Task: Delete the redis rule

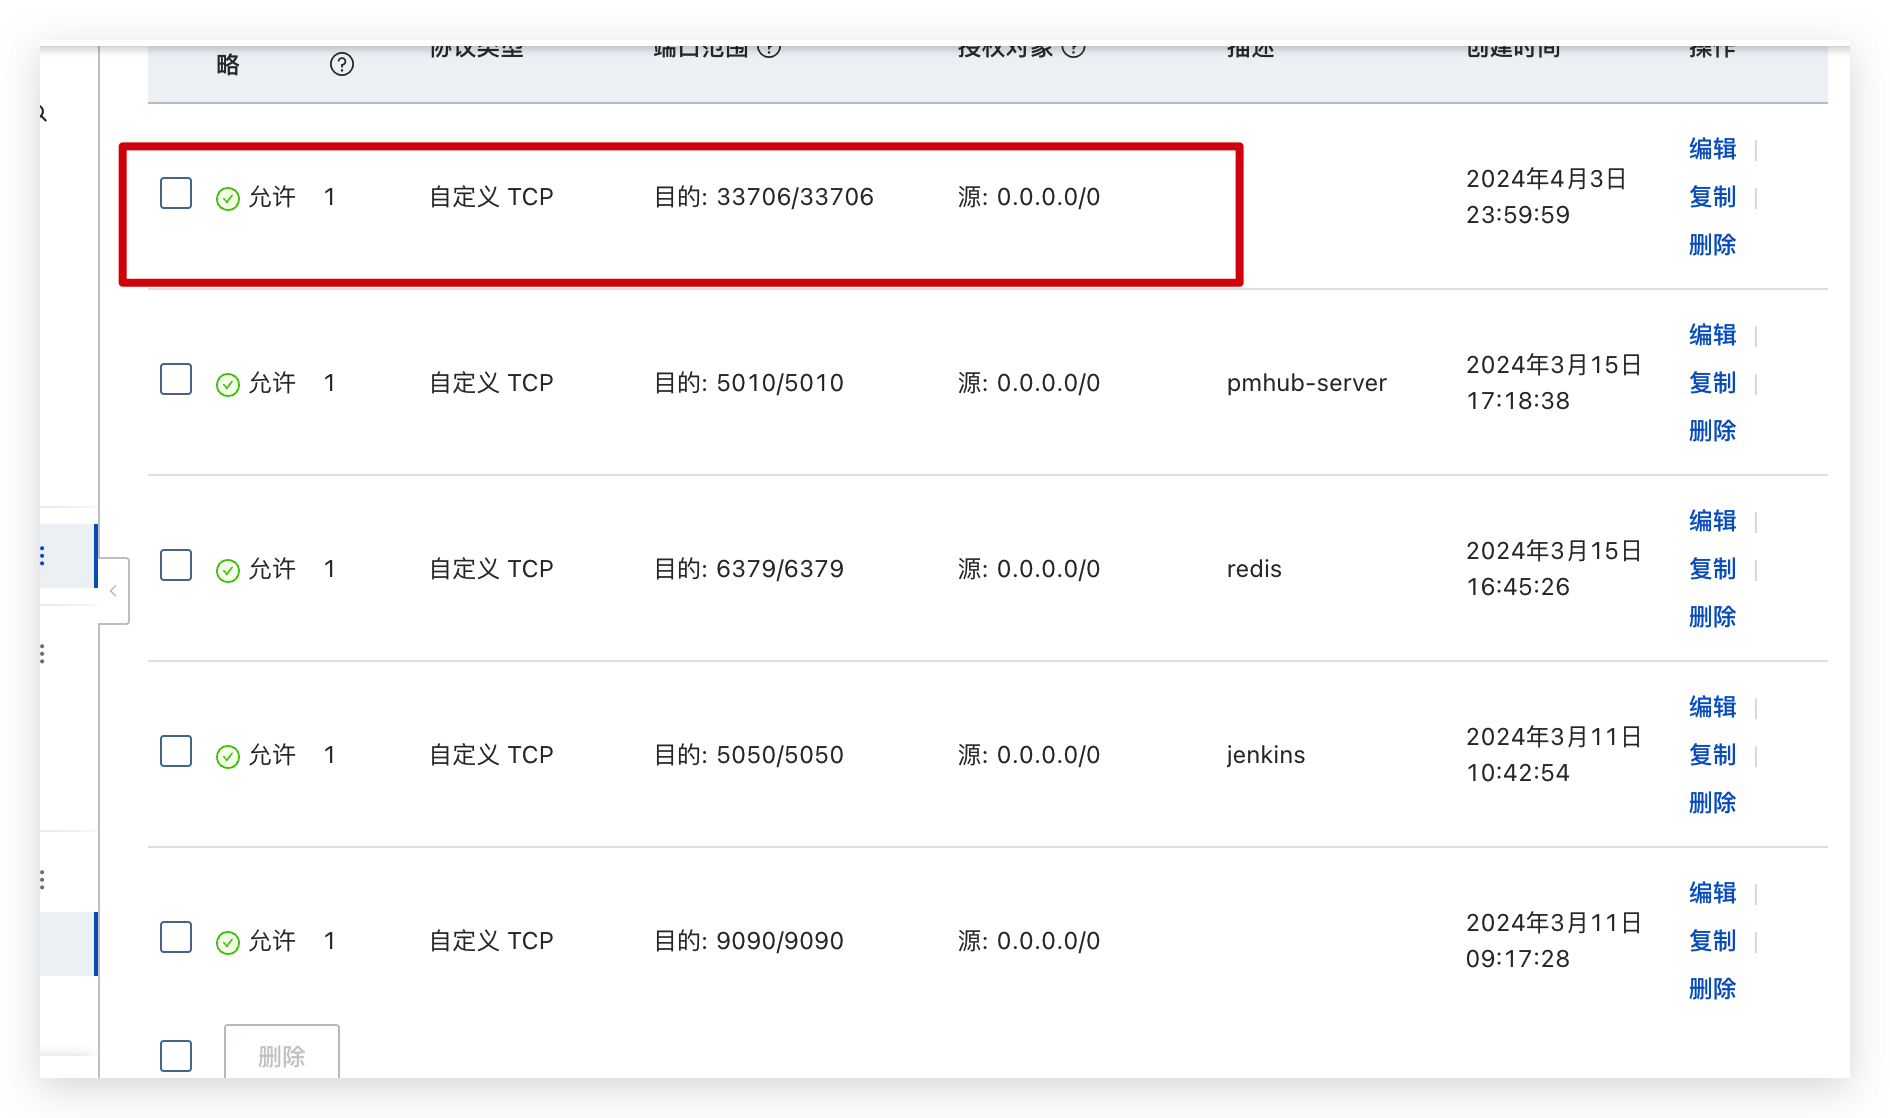Action: [x=1712, y=617]
